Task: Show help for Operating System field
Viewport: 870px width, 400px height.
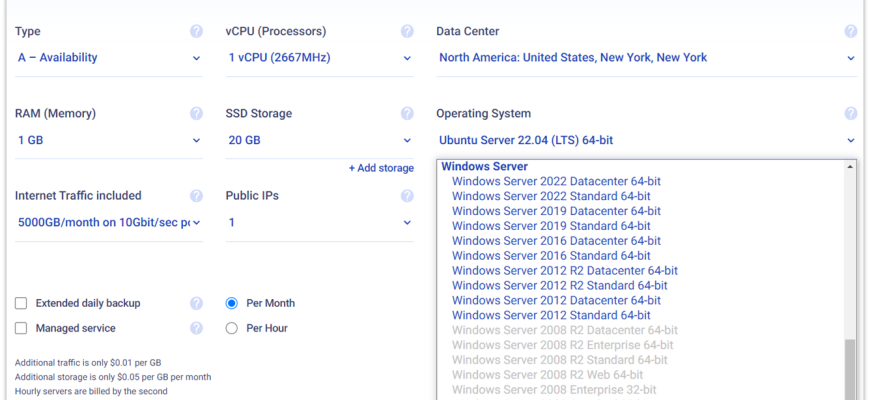Action: [850, 114]
